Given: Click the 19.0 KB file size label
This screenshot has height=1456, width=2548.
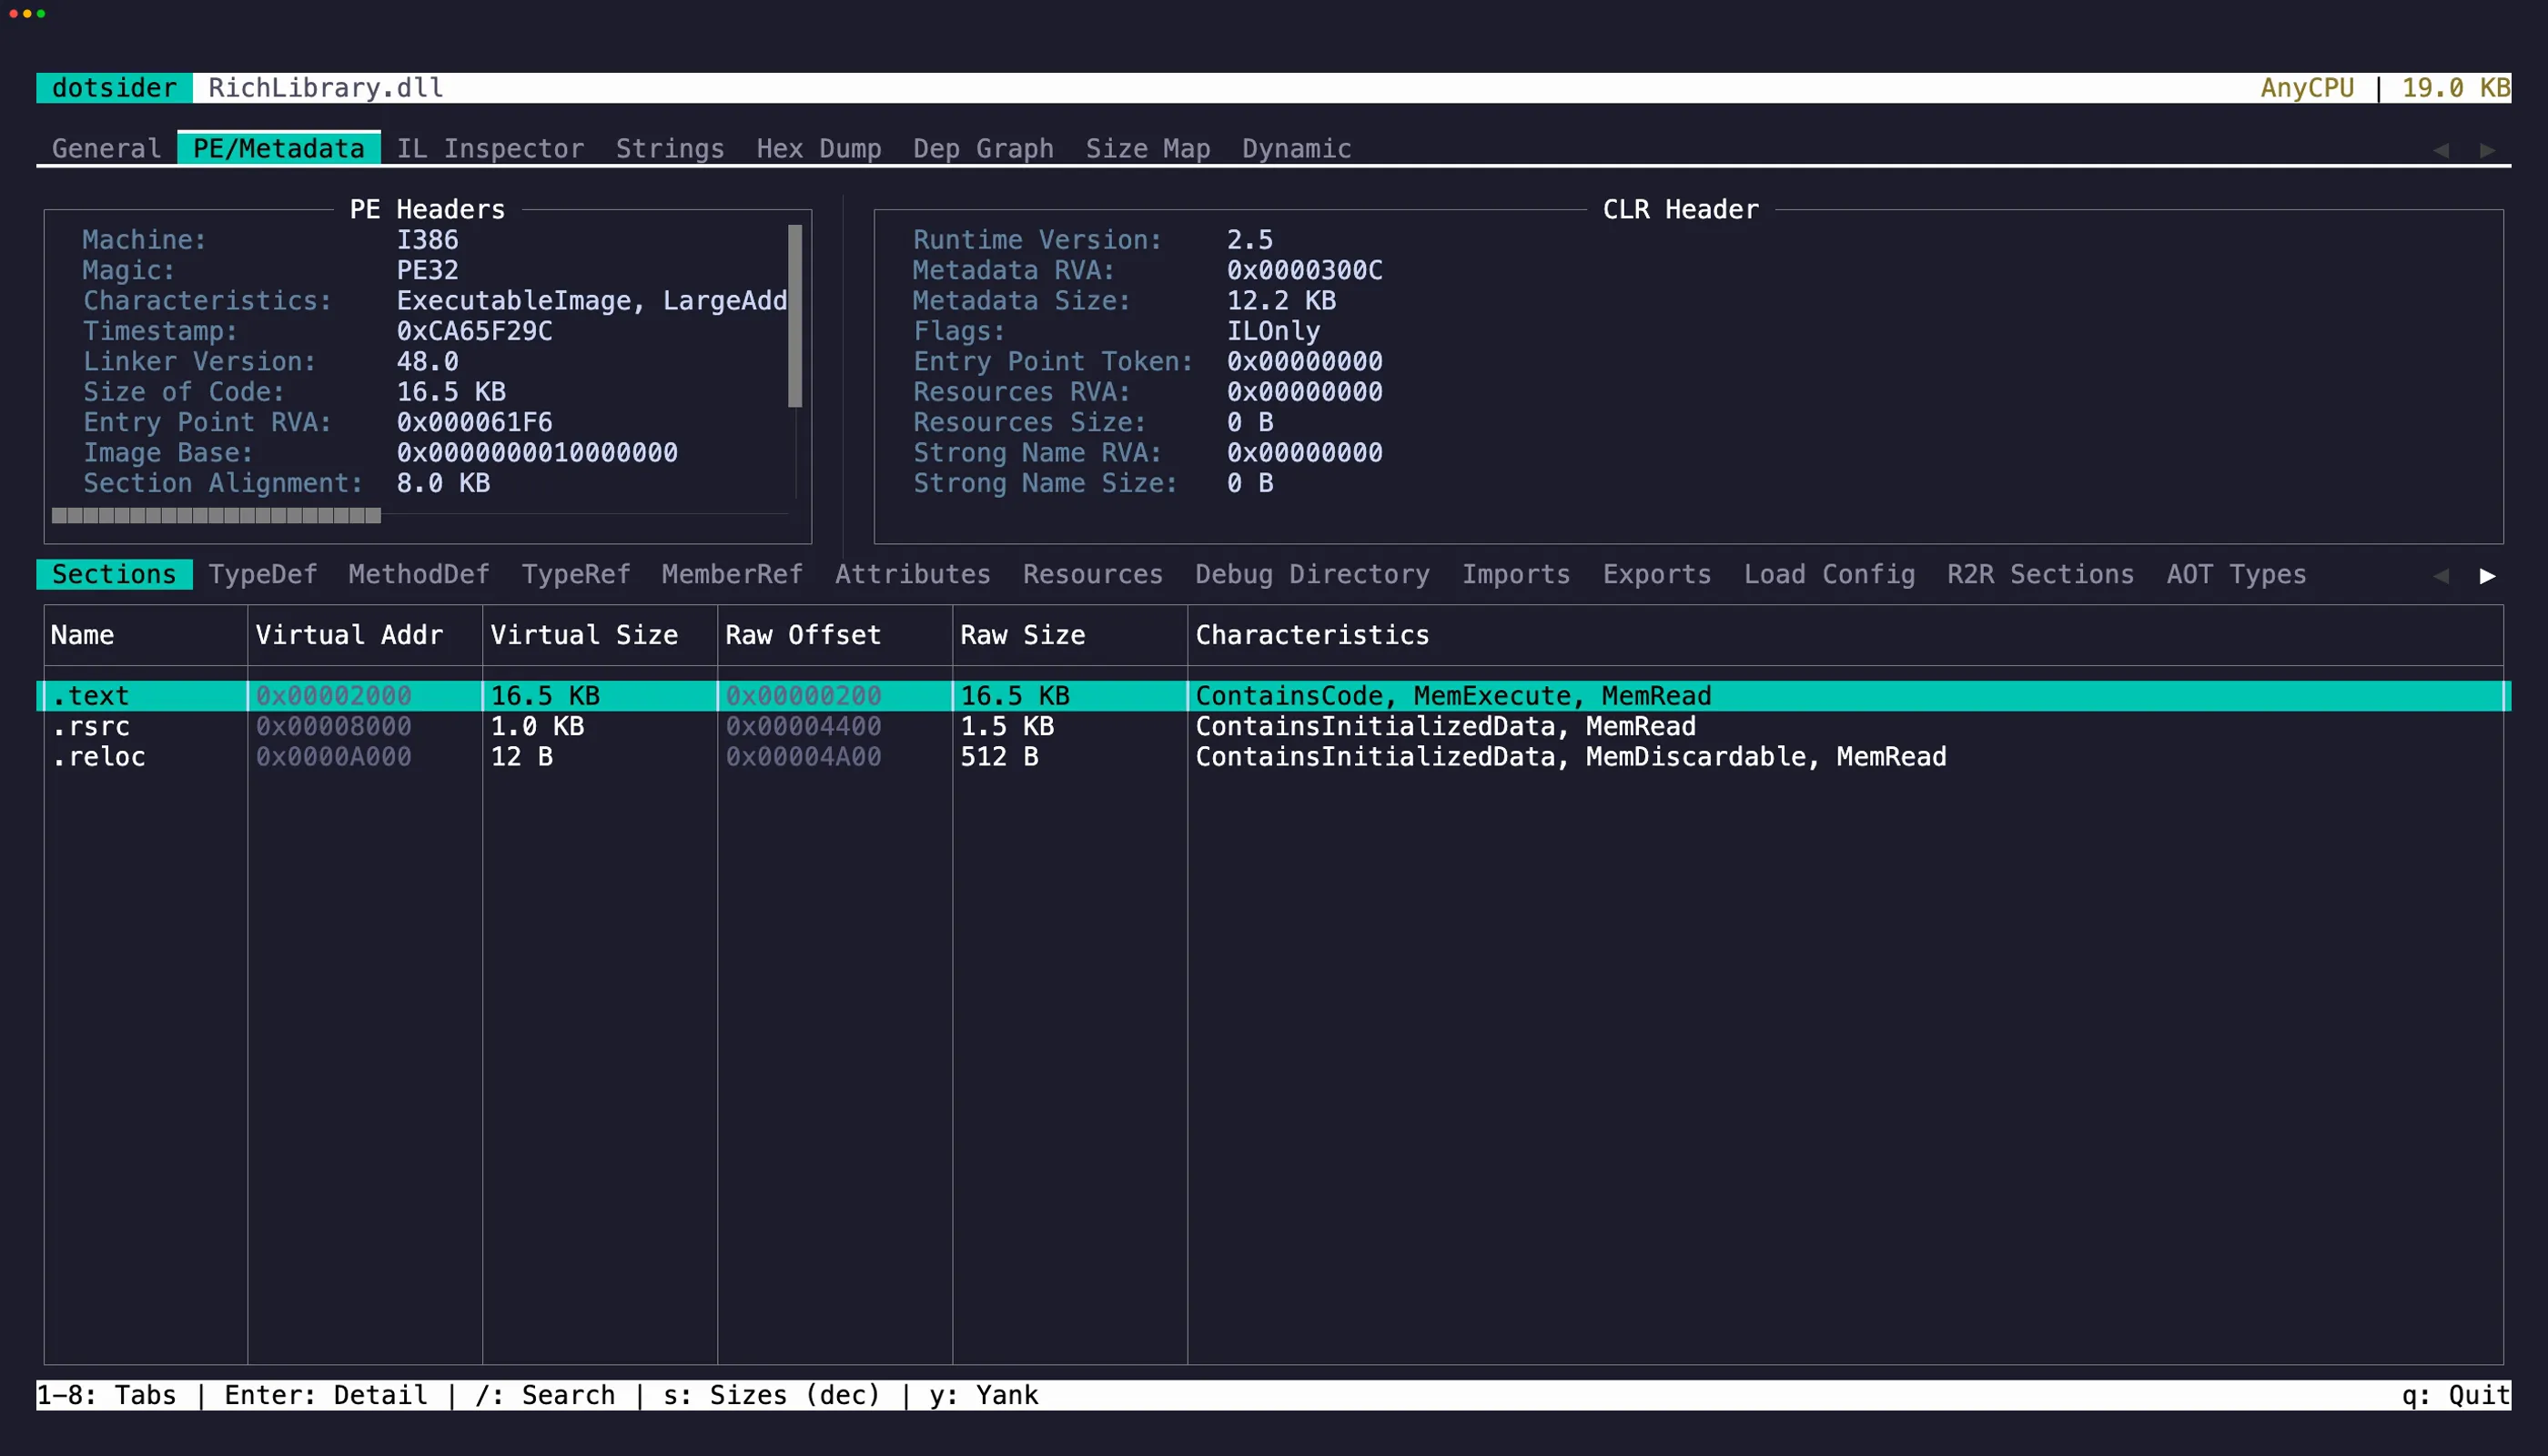Looking at the screenshot, I should tap(2455, 88).
